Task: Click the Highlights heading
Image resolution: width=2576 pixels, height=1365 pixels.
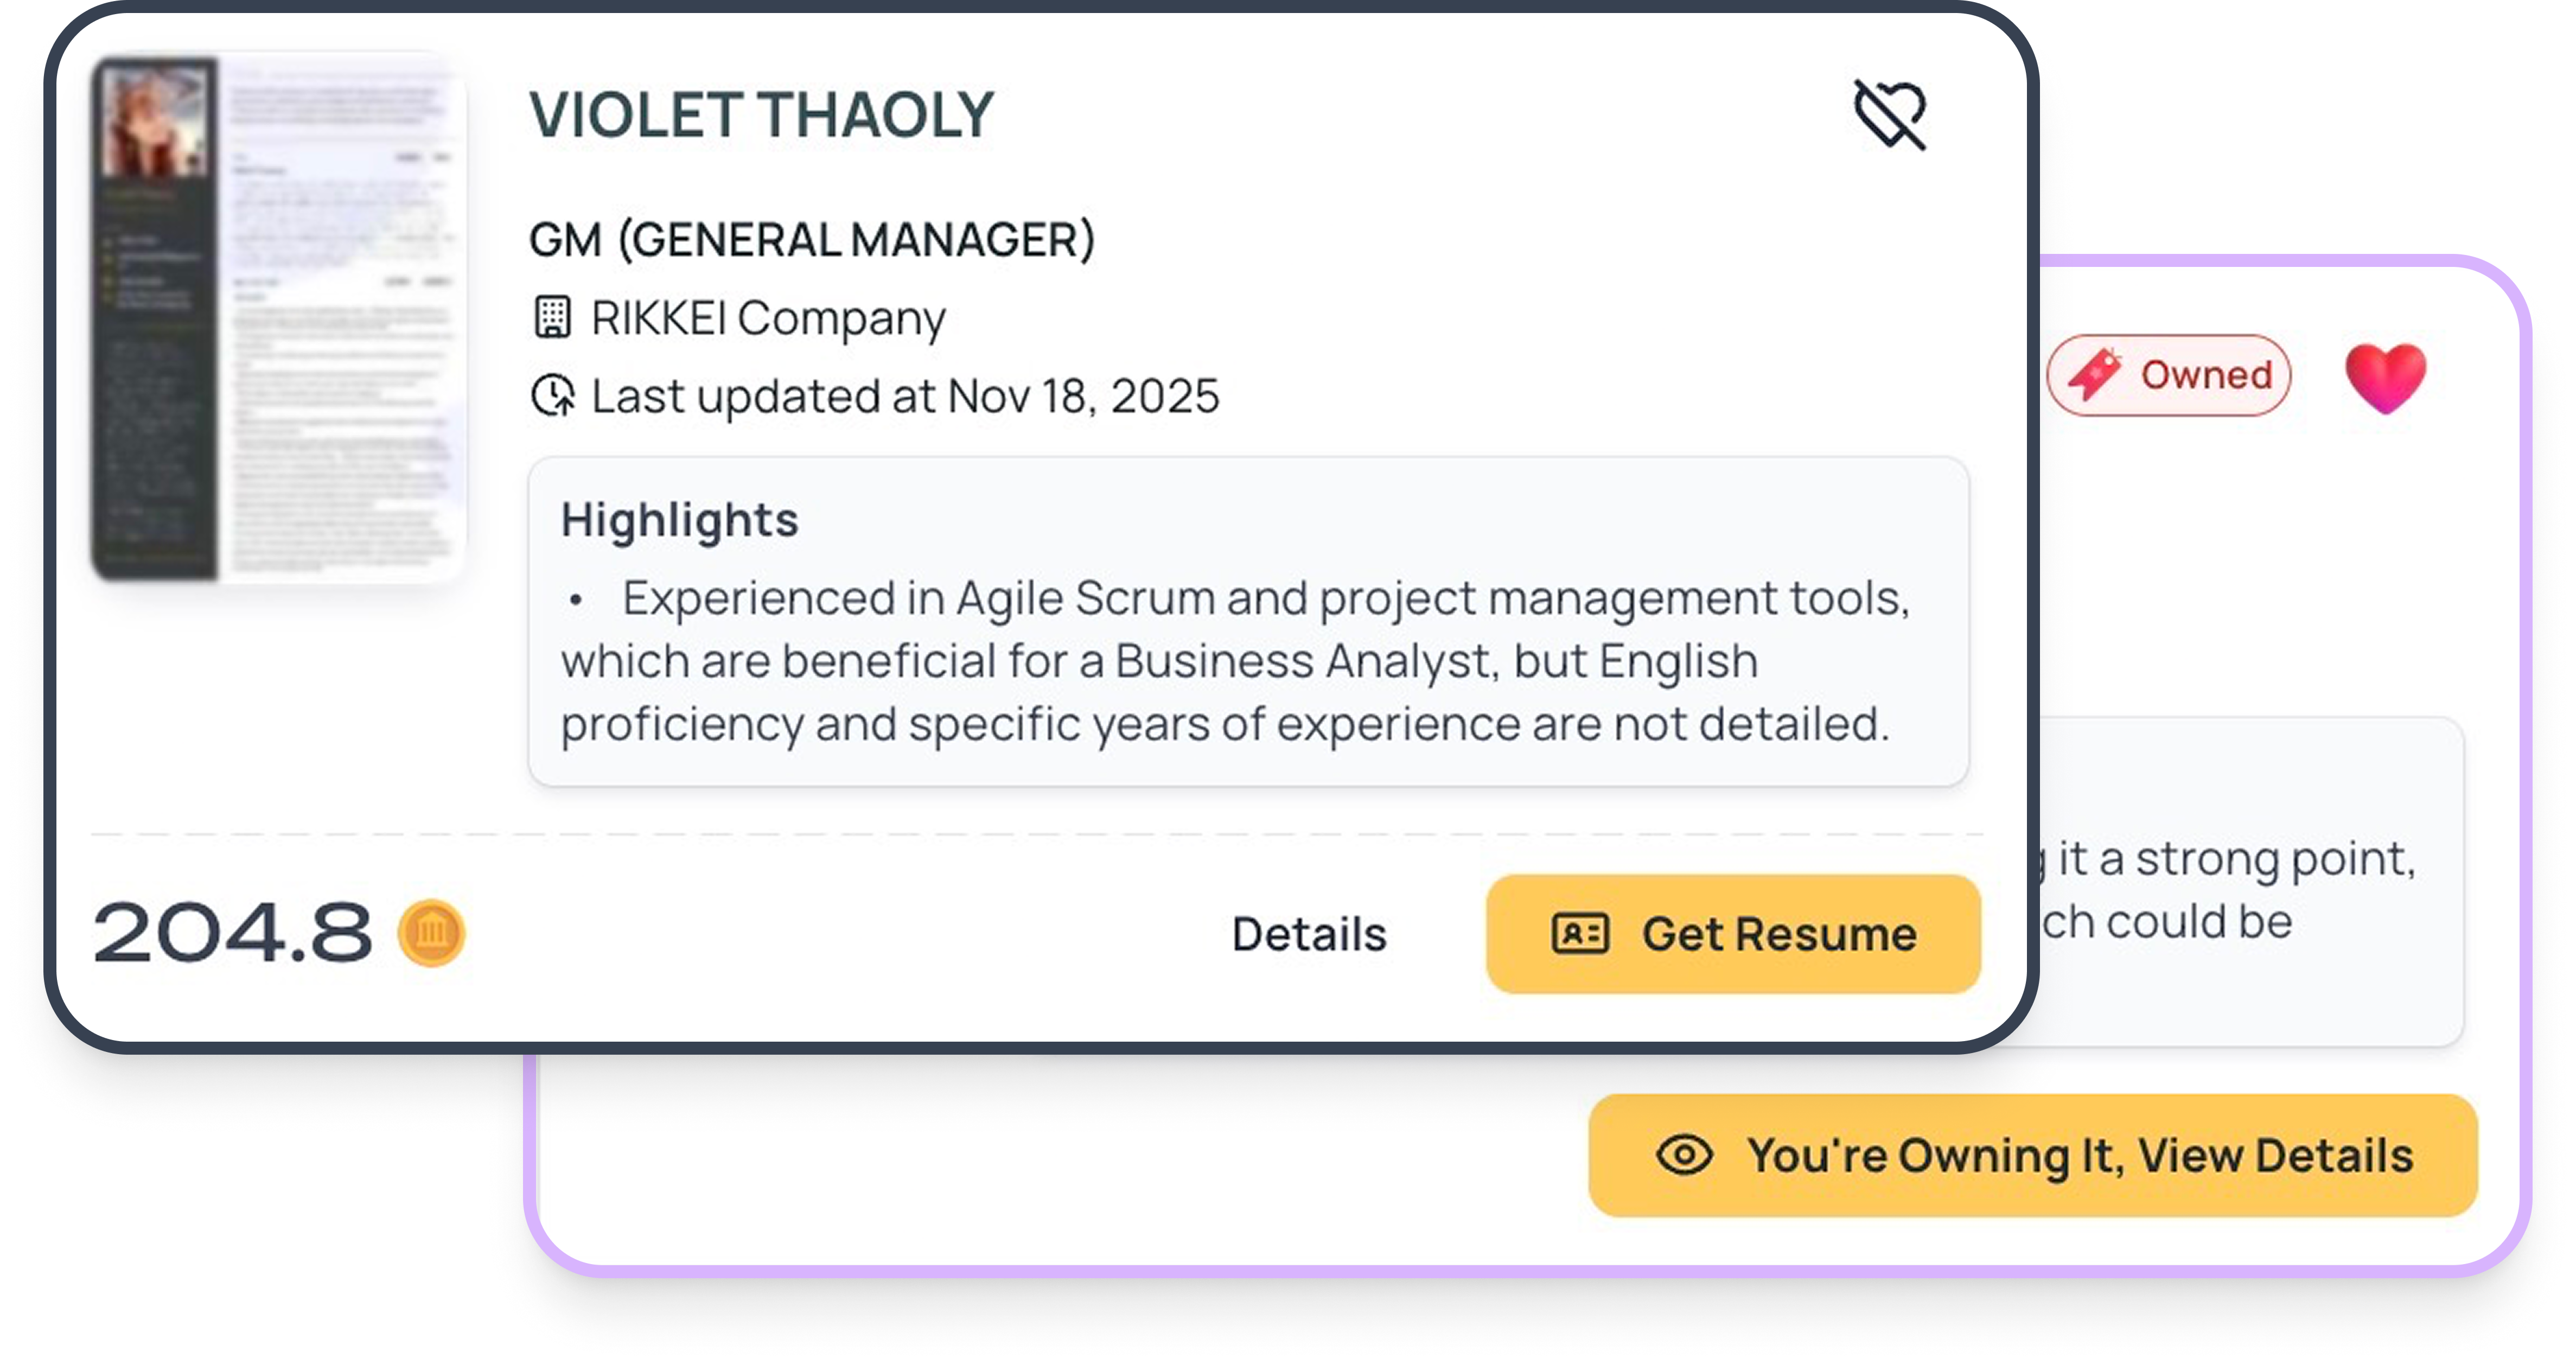Action: [680, 520]
